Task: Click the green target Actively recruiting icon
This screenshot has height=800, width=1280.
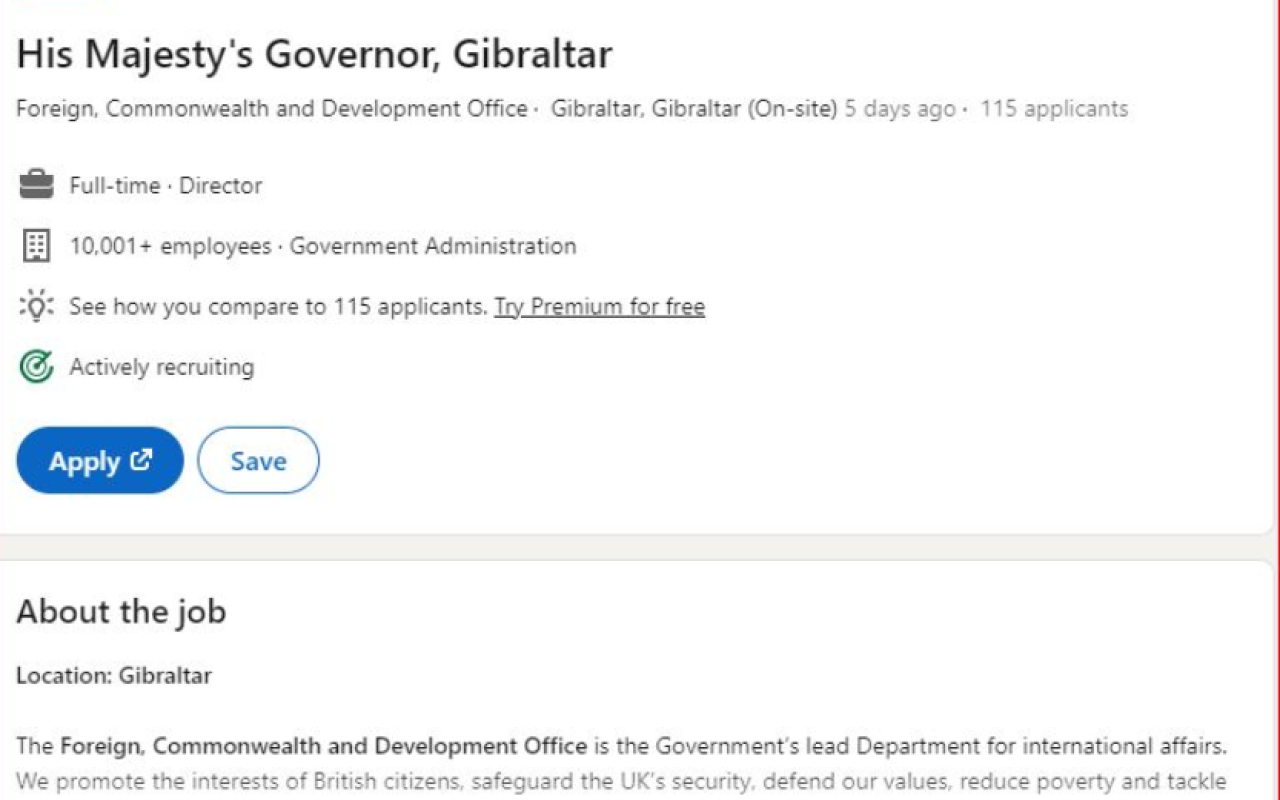Action: click(x=36, y=367)
